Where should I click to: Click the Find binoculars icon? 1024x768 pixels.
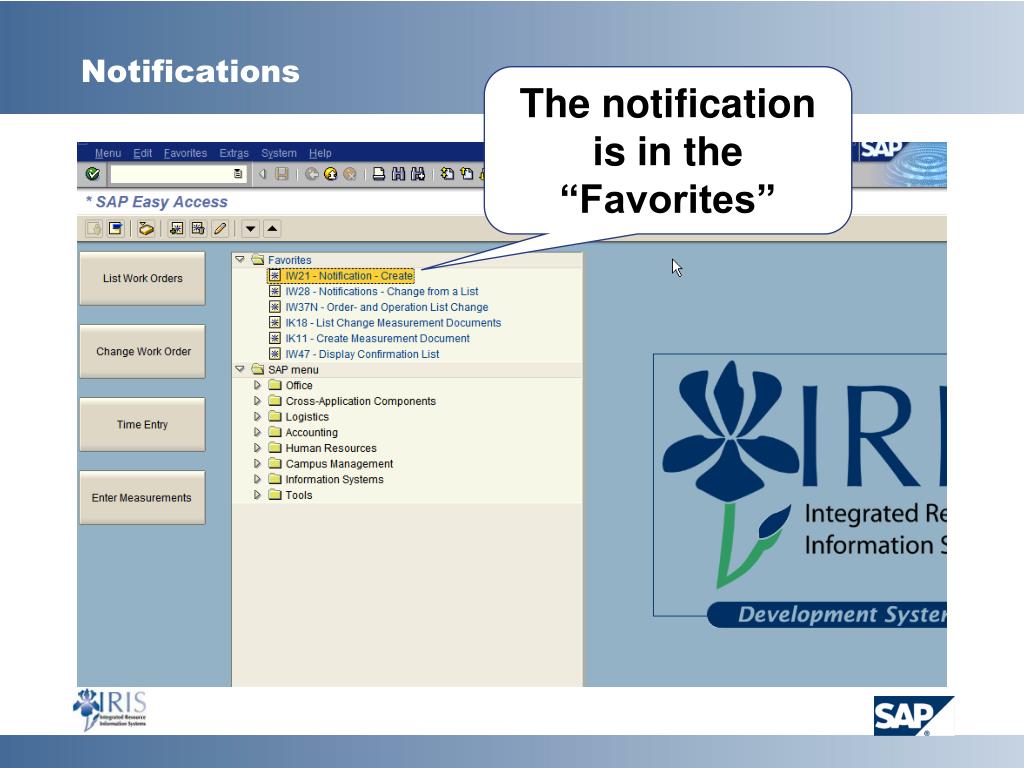pyautogui.click(x=398, y=174)
